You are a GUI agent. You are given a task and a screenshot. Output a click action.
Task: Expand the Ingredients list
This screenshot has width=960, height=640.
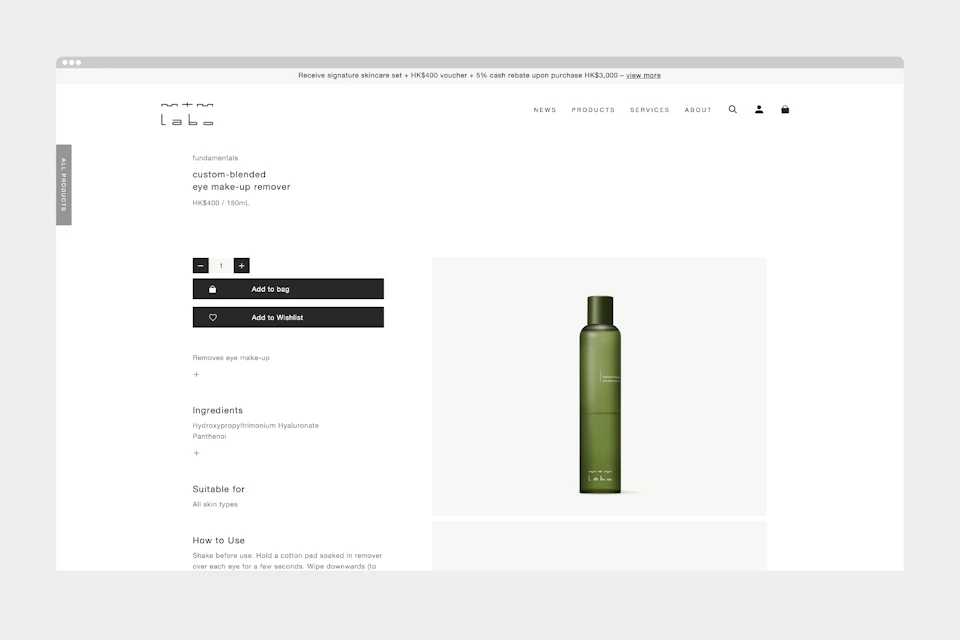196,453
